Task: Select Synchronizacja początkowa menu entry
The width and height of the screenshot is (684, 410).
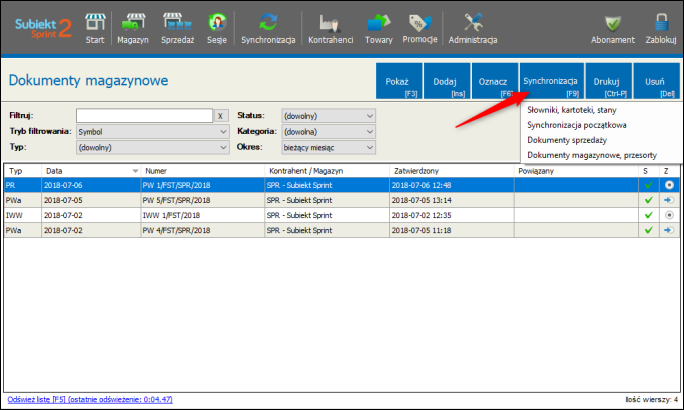Action: (x=577, y=125)
